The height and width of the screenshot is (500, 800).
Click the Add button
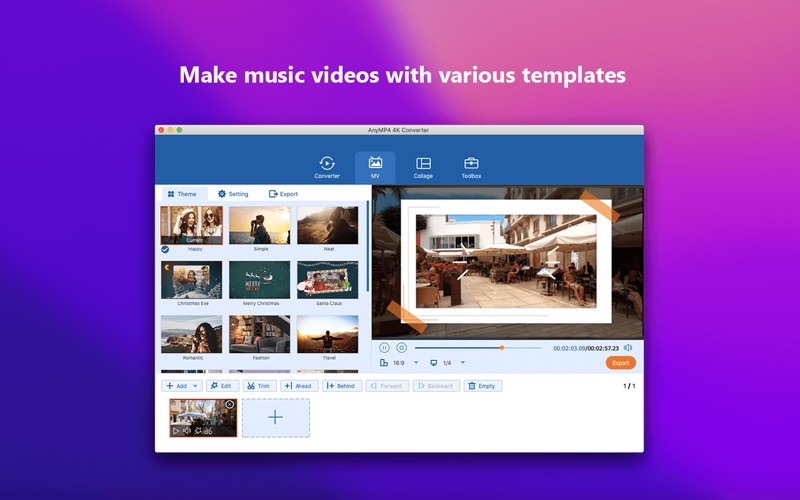point(177,386)
